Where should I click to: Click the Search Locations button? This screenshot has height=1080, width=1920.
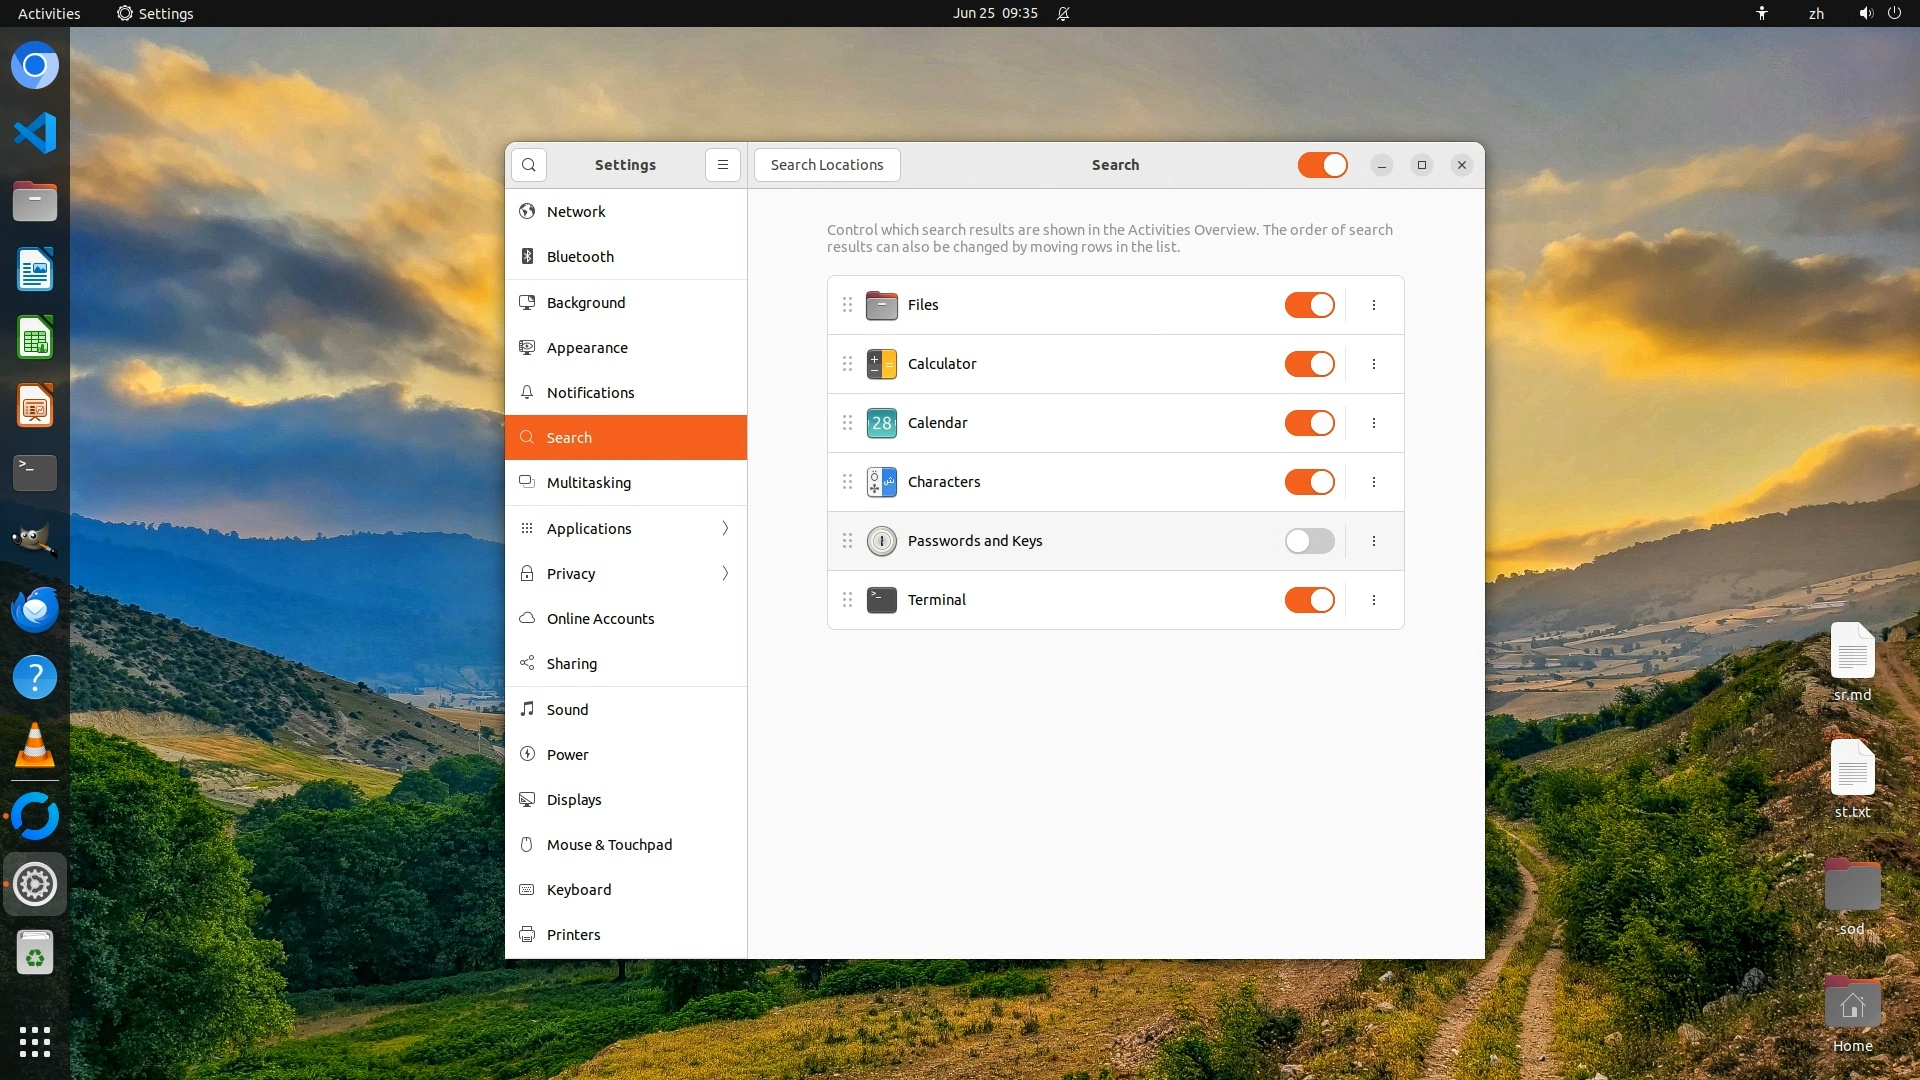826,165
